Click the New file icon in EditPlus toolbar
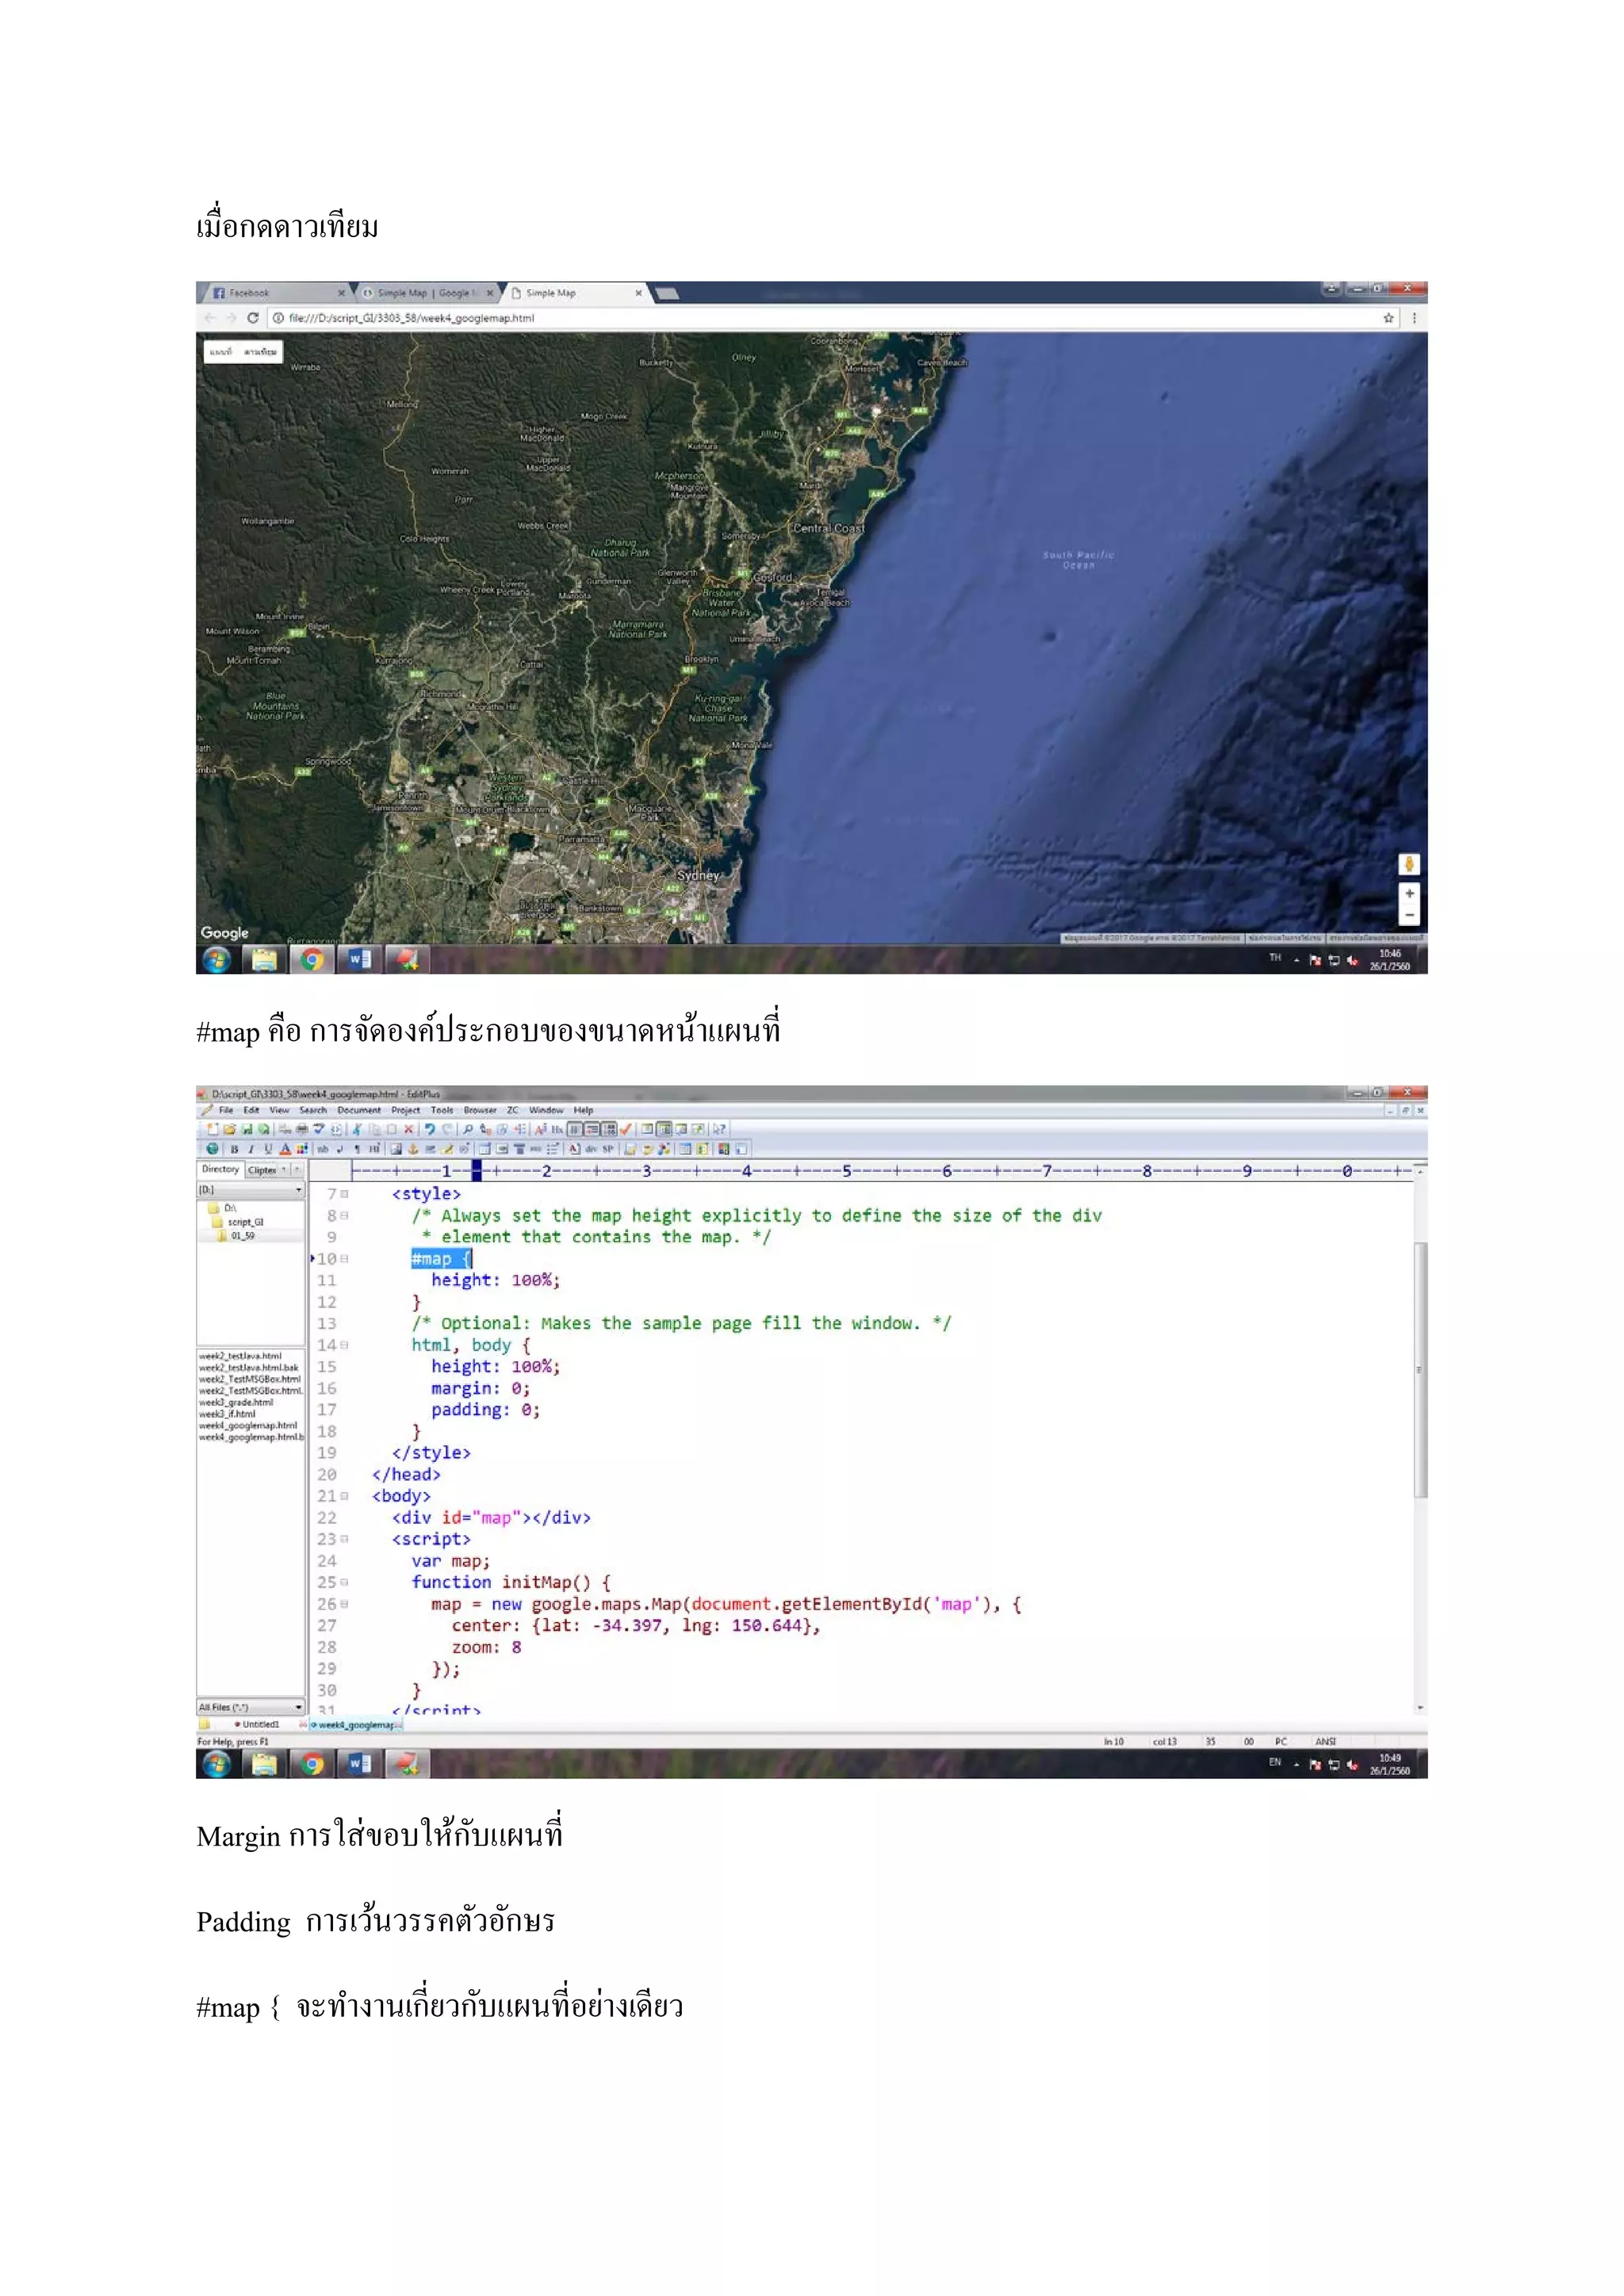Image resolution: width=1624 pixels, height=2296 pixels. coord(212,1129)
